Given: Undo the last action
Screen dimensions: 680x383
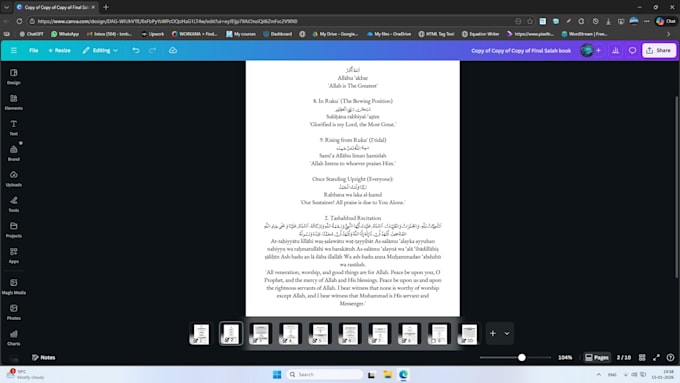Looking at the screenshot, I should (x=136, y=50).
